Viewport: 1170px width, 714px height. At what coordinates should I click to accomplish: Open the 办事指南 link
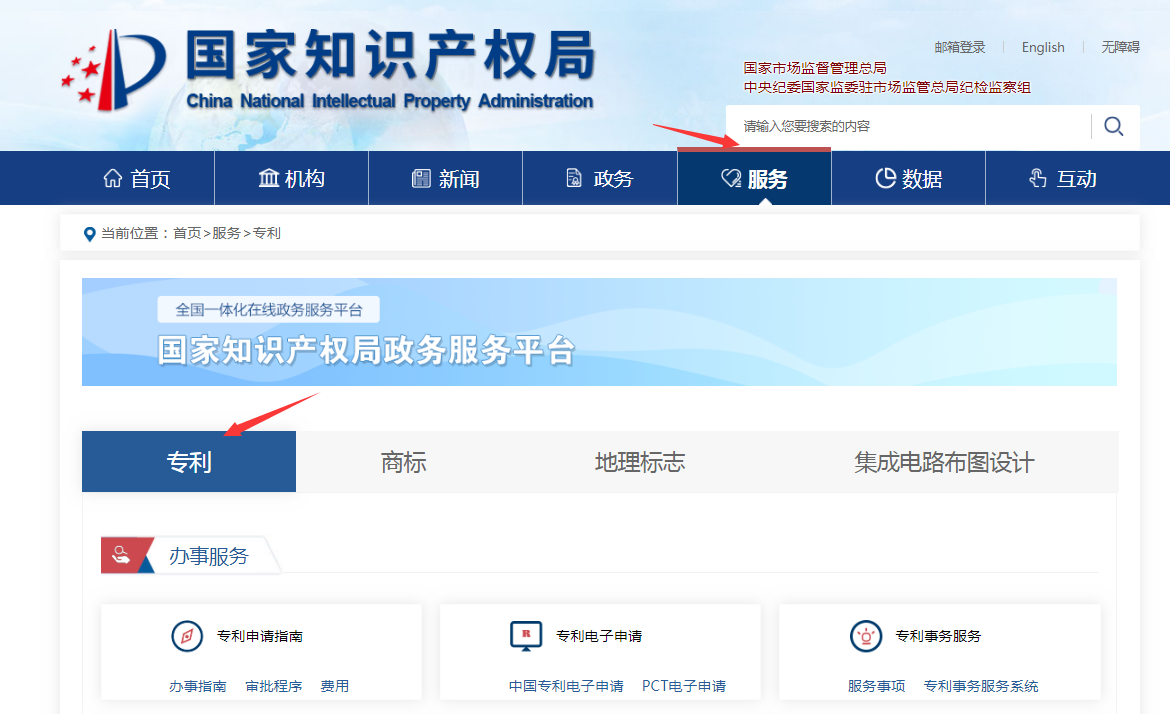pos(198,686)
